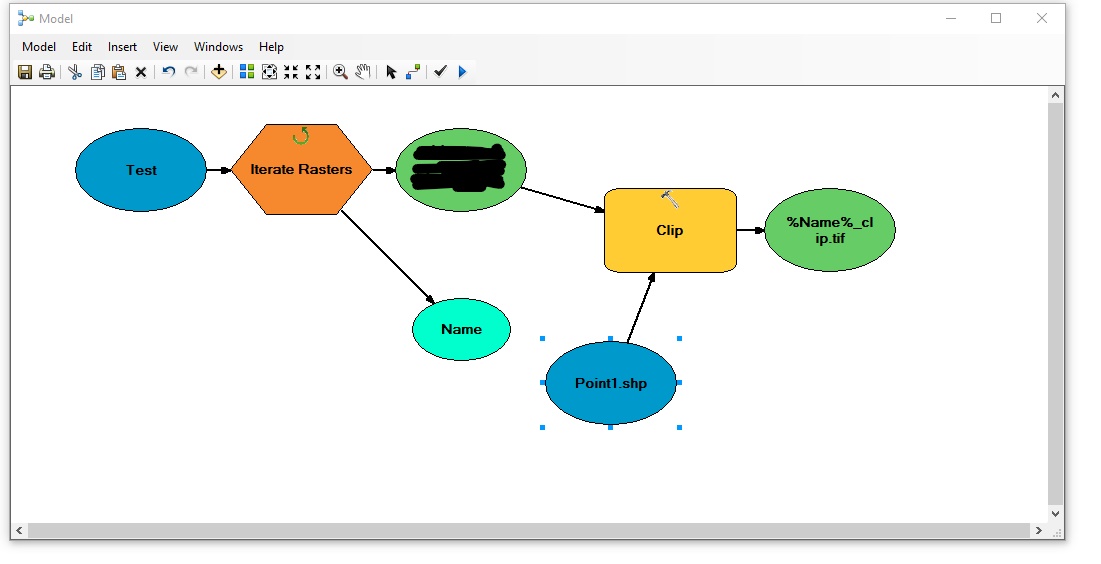Maximize the Model window
This screenshot has width=1101, height=564.
click(996, 18)
